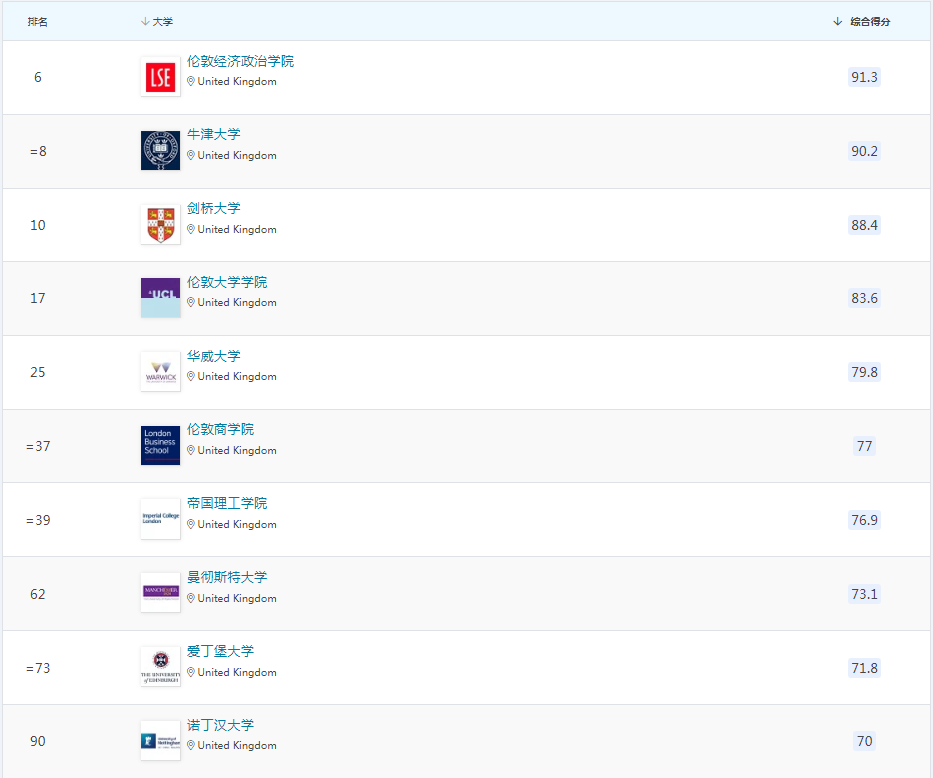Viewport: 933px width, 778px height.
Task: Click the UCL purple logo
Action: point(160,298)
